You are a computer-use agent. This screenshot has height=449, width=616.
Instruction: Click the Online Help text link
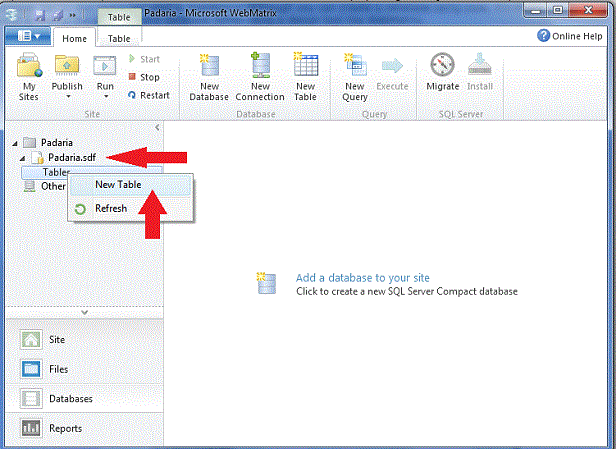(577, 36)
